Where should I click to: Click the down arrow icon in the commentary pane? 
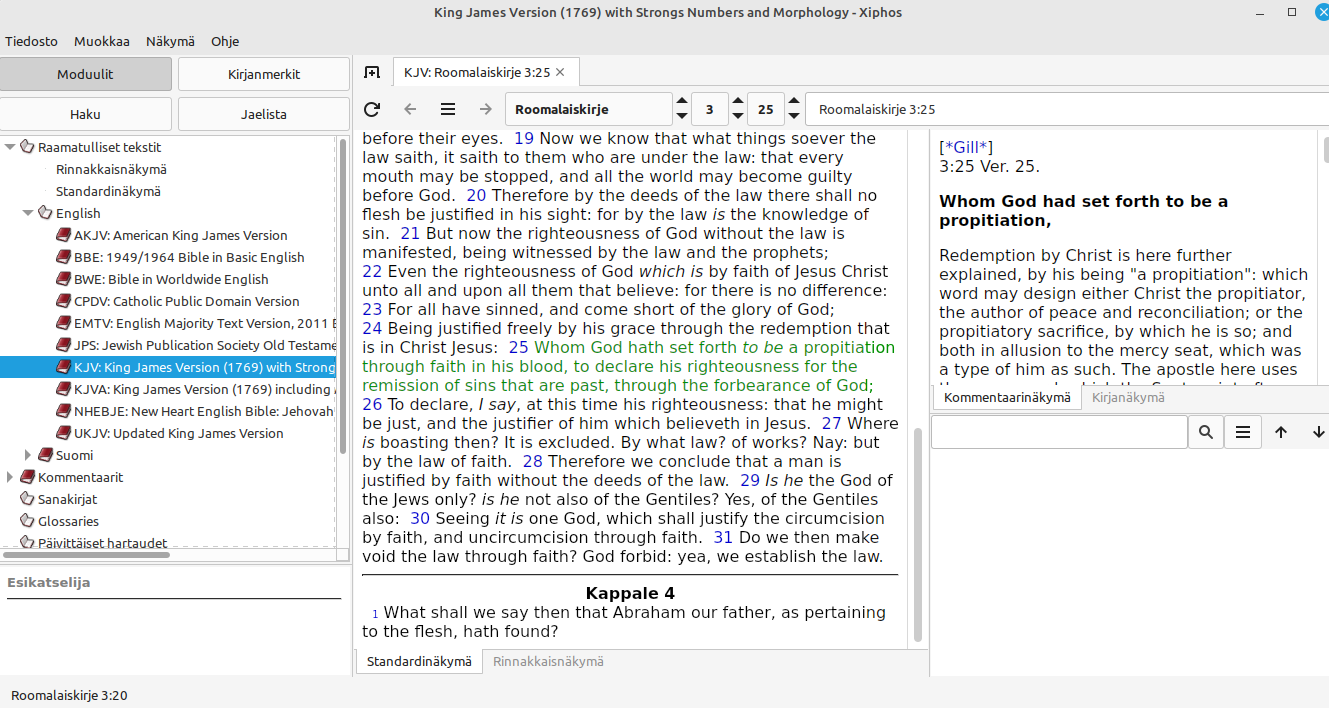click(x=1318, y=432)
